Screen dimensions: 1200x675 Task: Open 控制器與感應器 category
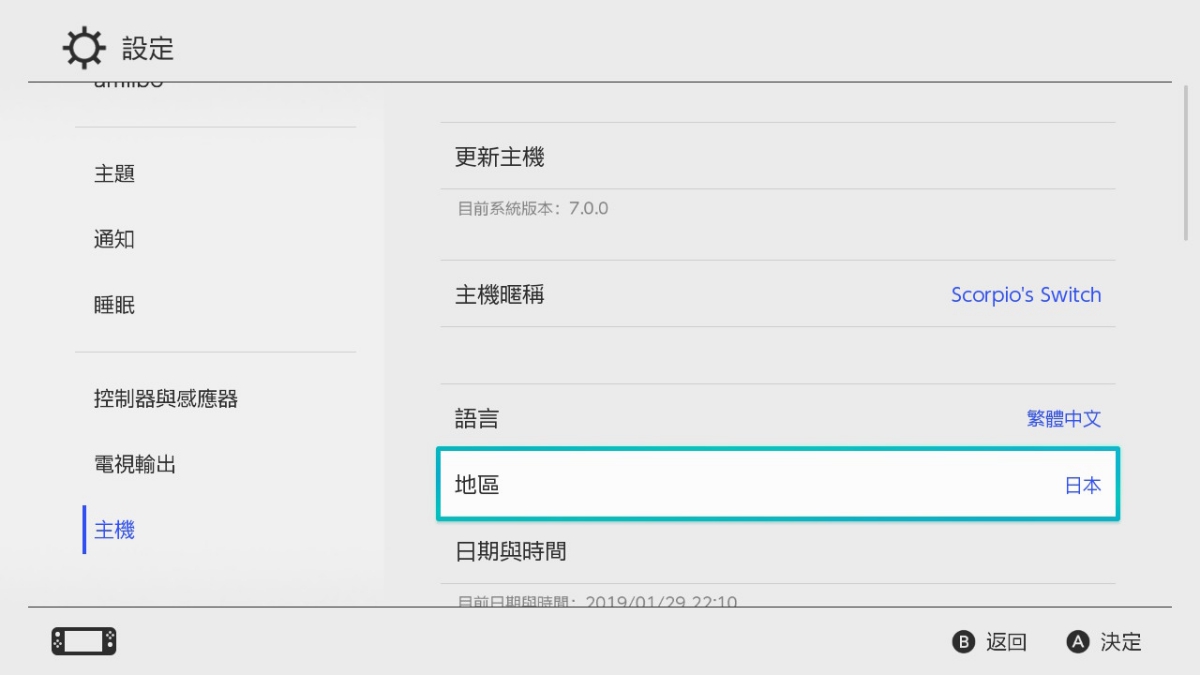pos(166,399)
